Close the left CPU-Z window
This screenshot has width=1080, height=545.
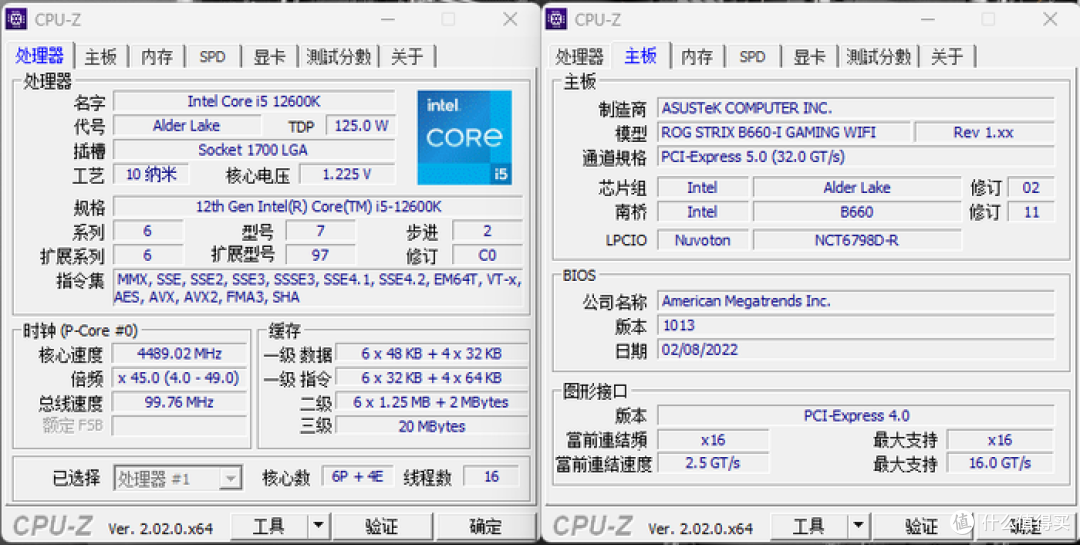tap(510, 19)
